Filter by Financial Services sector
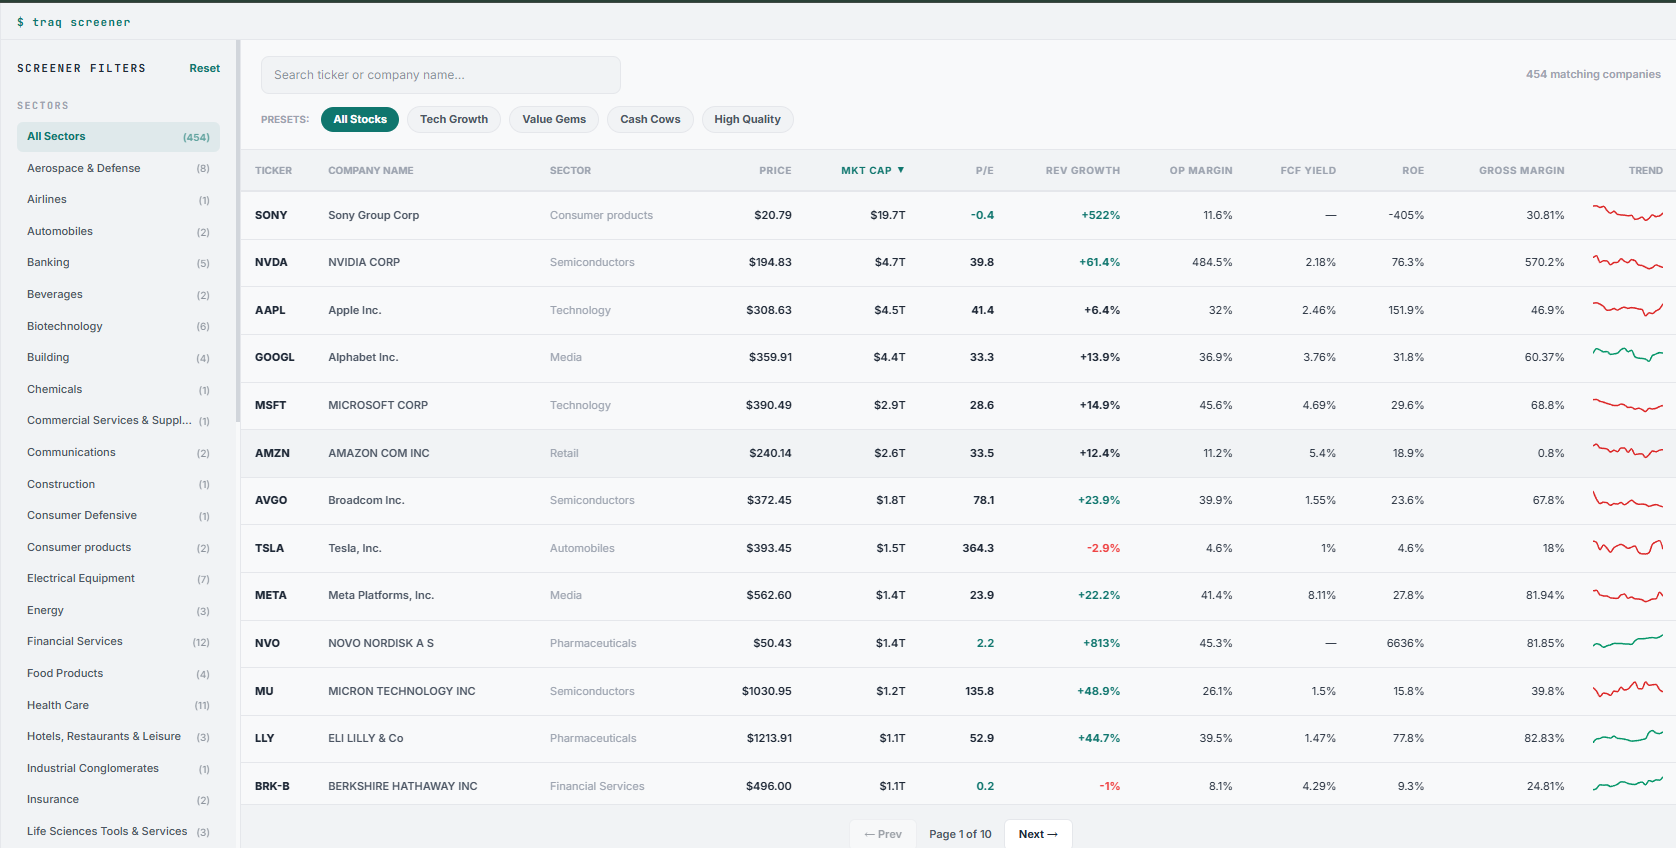This screenshot has height=848, width=1676. (x=118, y=642)
